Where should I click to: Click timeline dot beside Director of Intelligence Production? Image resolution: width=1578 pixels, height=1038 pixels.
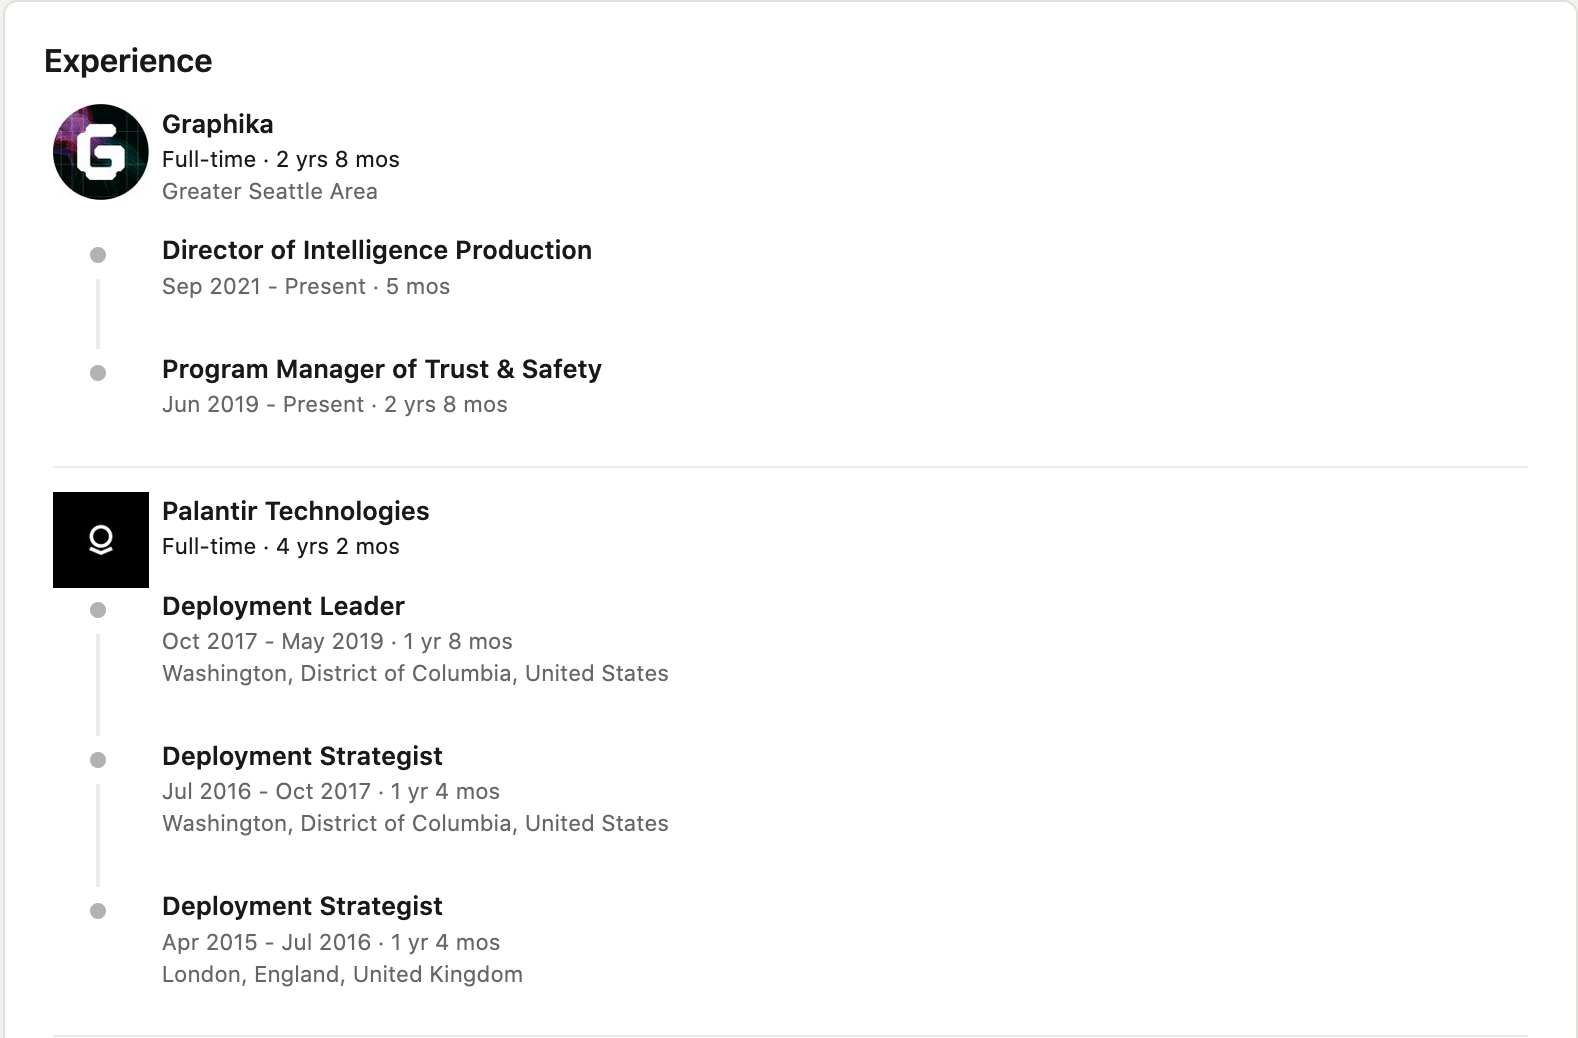tap(98, 255)
